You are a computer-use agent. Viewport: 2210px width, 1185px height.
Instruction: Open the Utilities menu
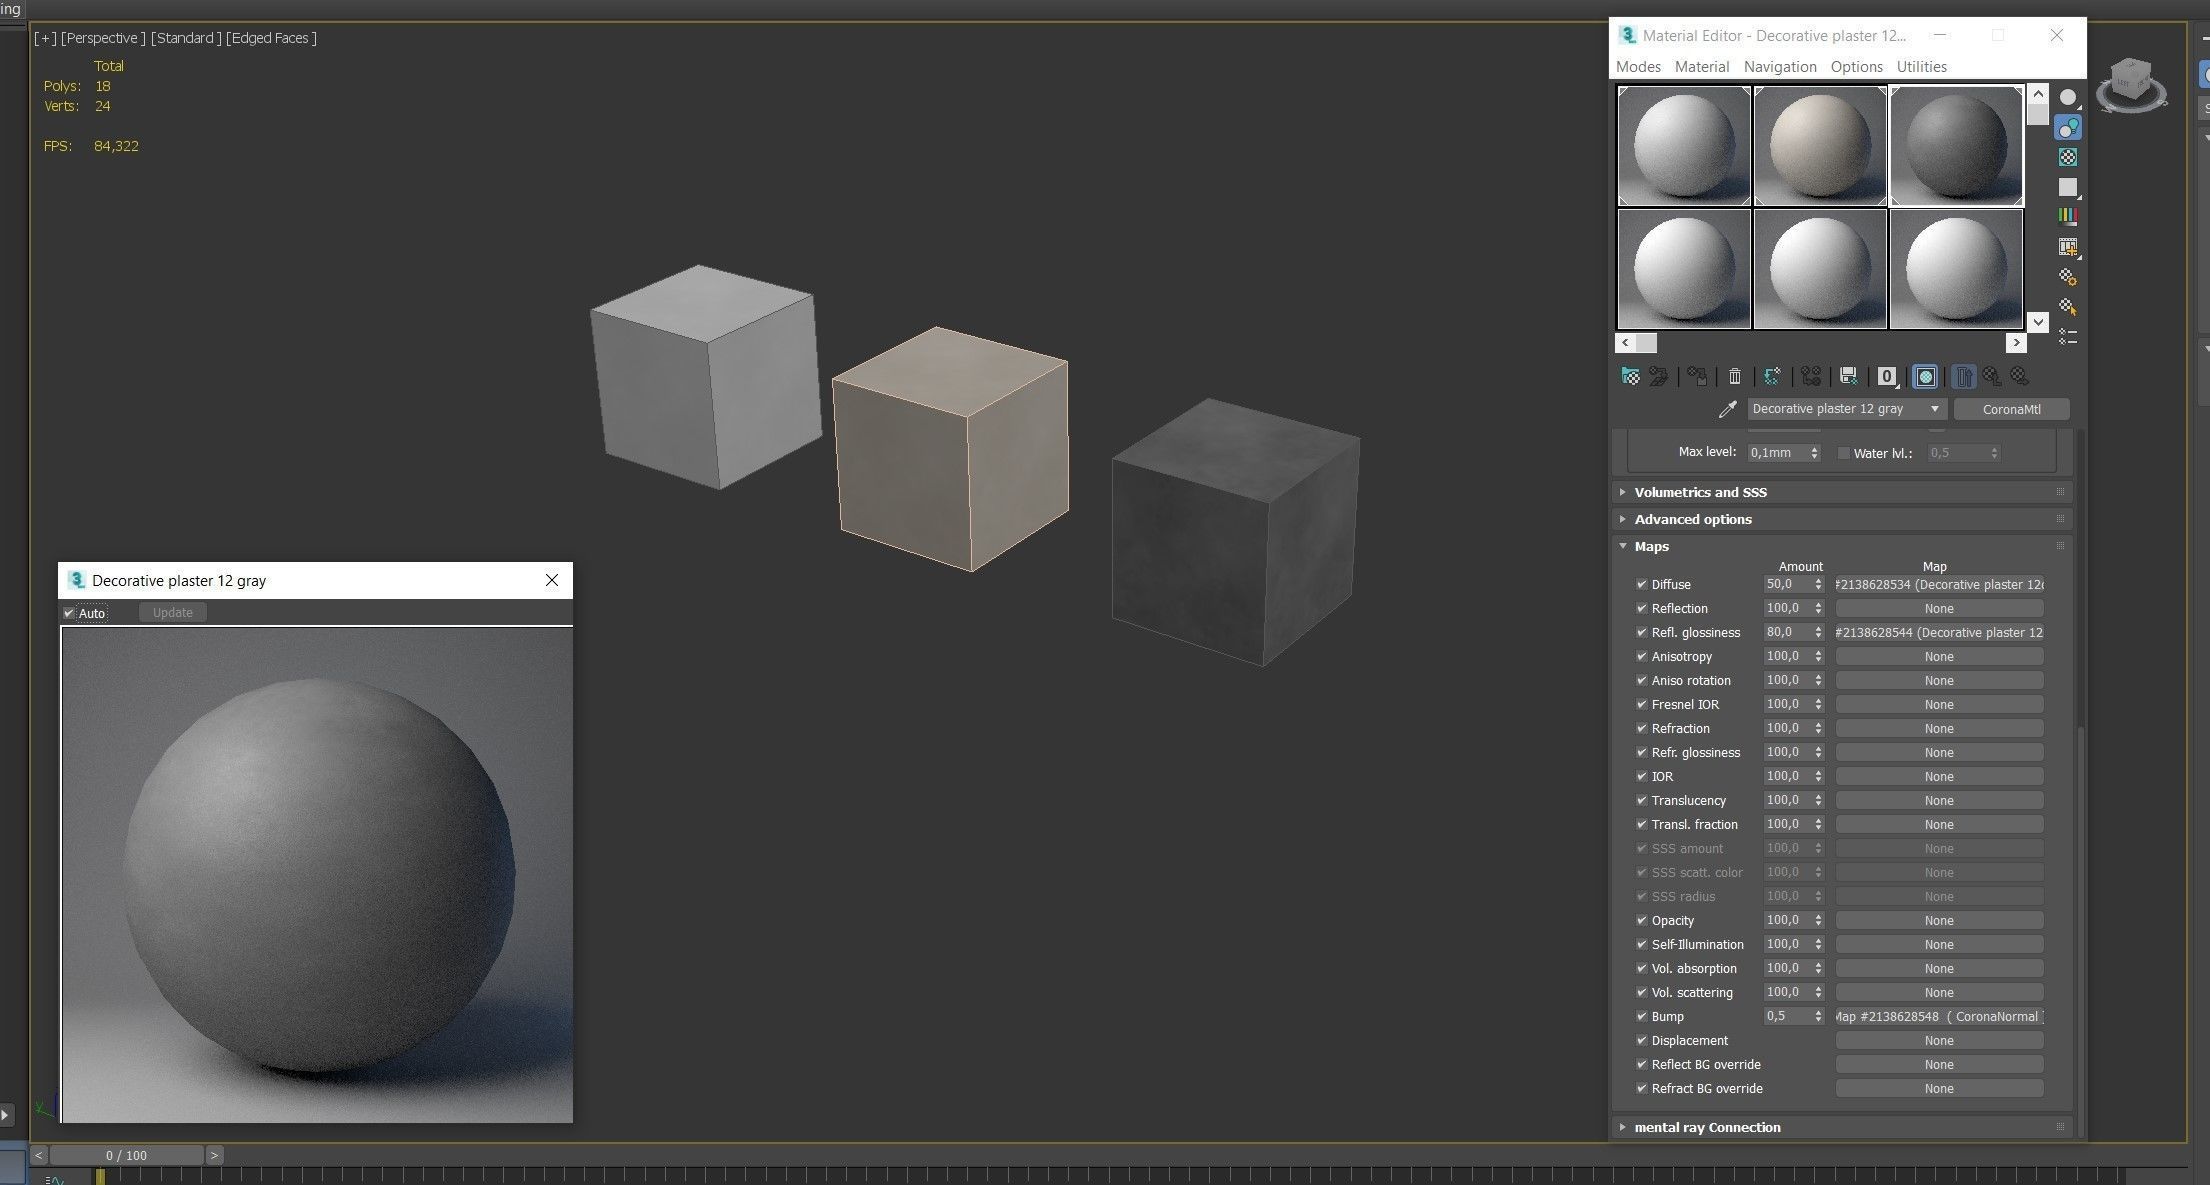tap(1921, 67)
